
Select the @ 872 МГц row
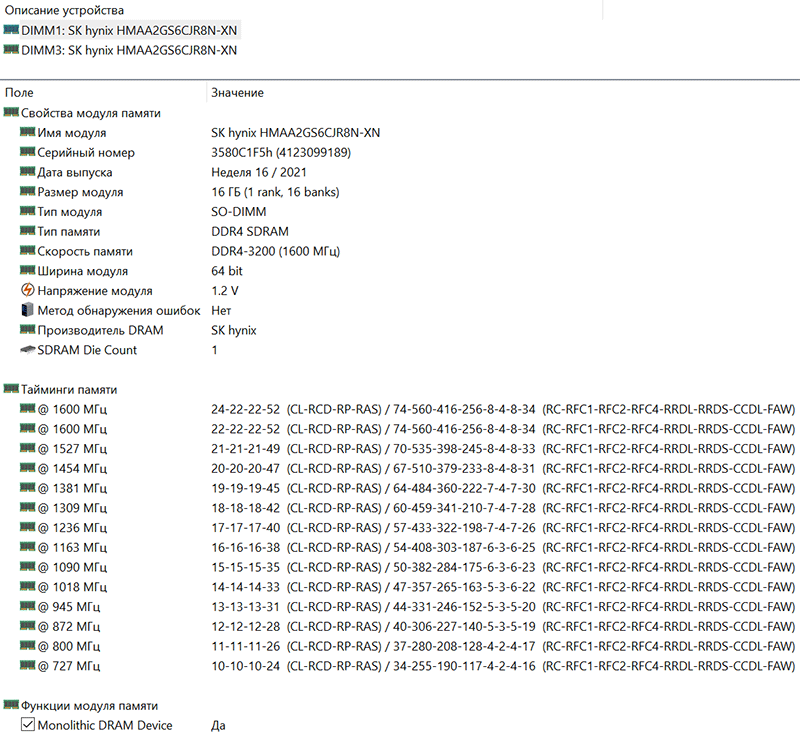(407, 627)
